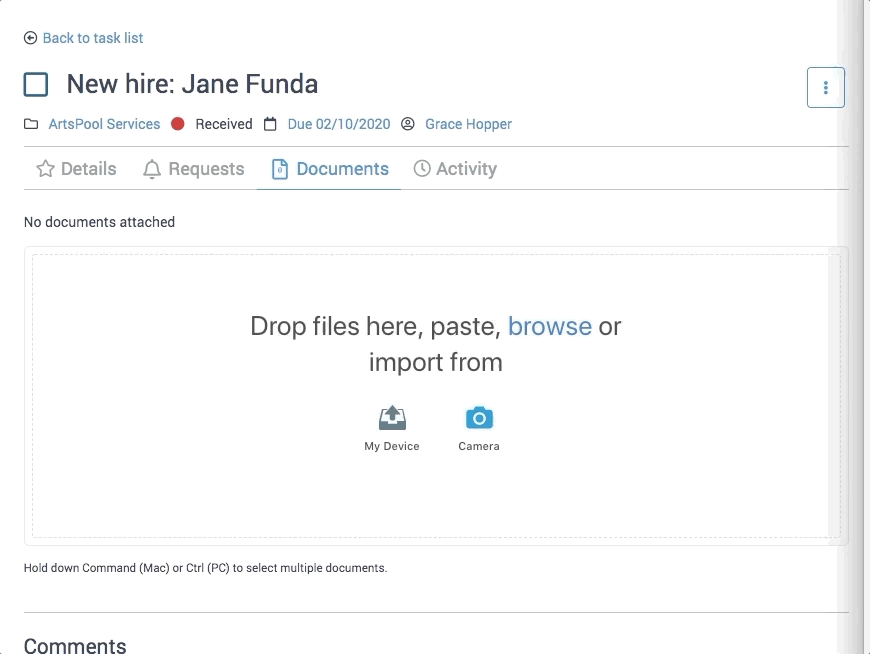Switch to the Requests tab

pos(193,169)
